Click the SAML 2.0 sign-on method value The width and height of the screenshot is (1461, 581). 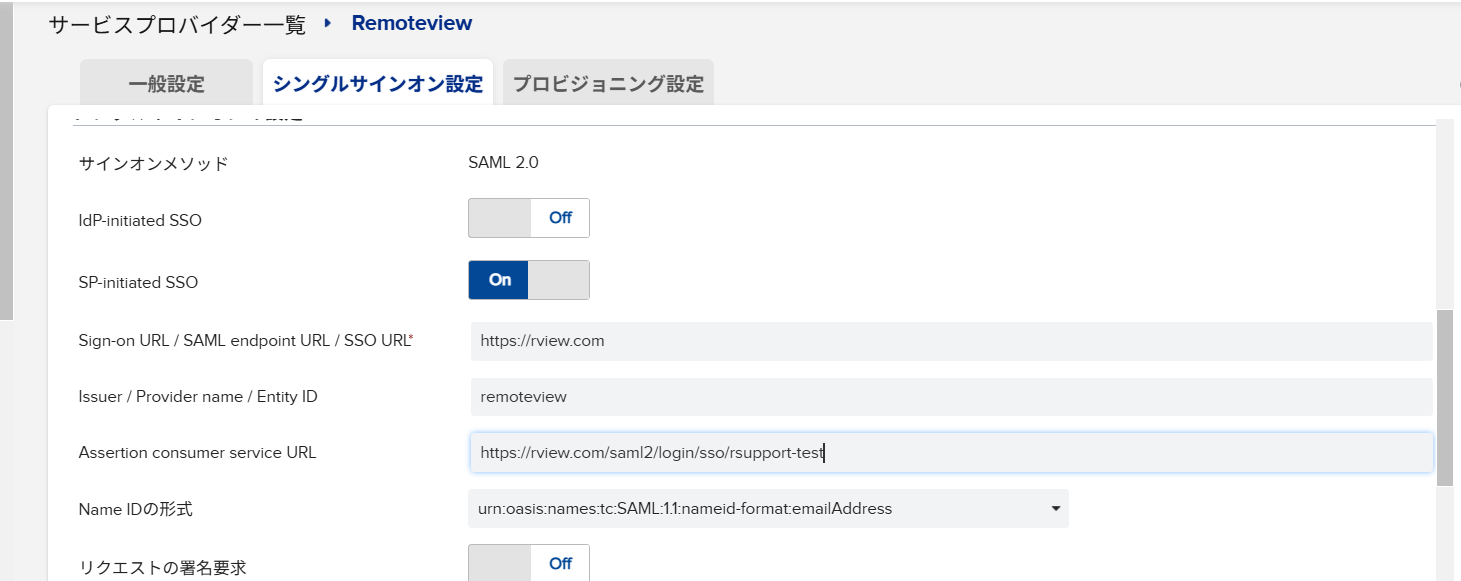[503, 162]
